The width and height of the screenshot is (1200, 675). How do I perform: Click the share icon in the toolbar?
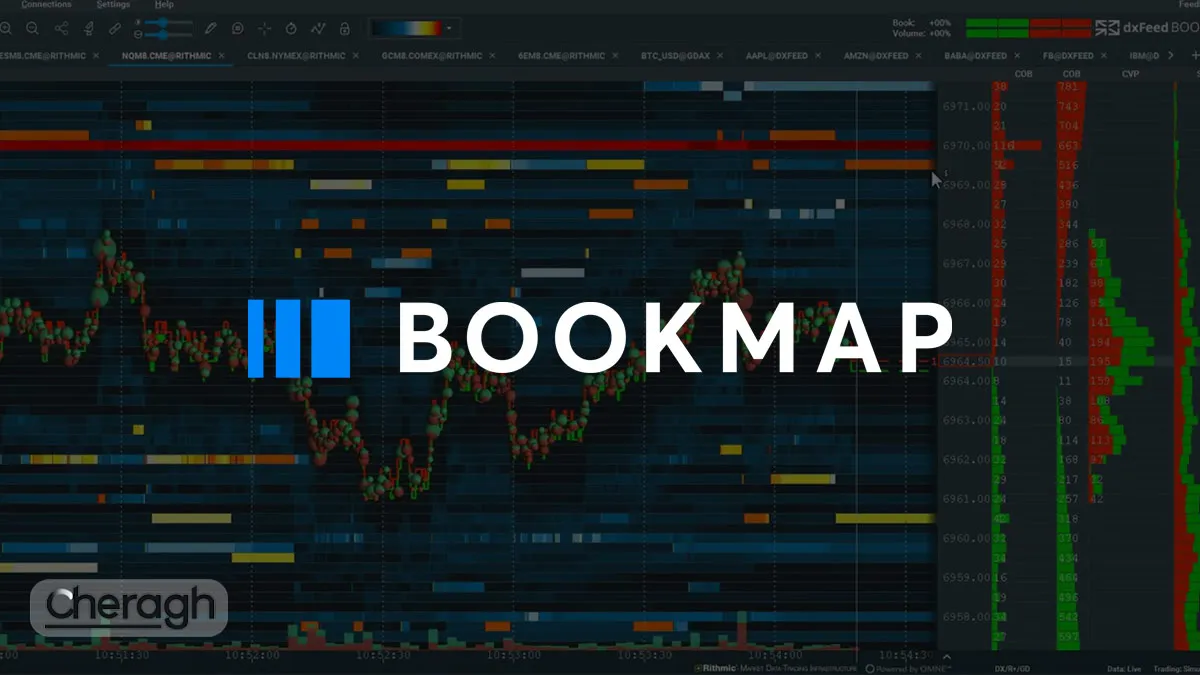coord(62,29)
